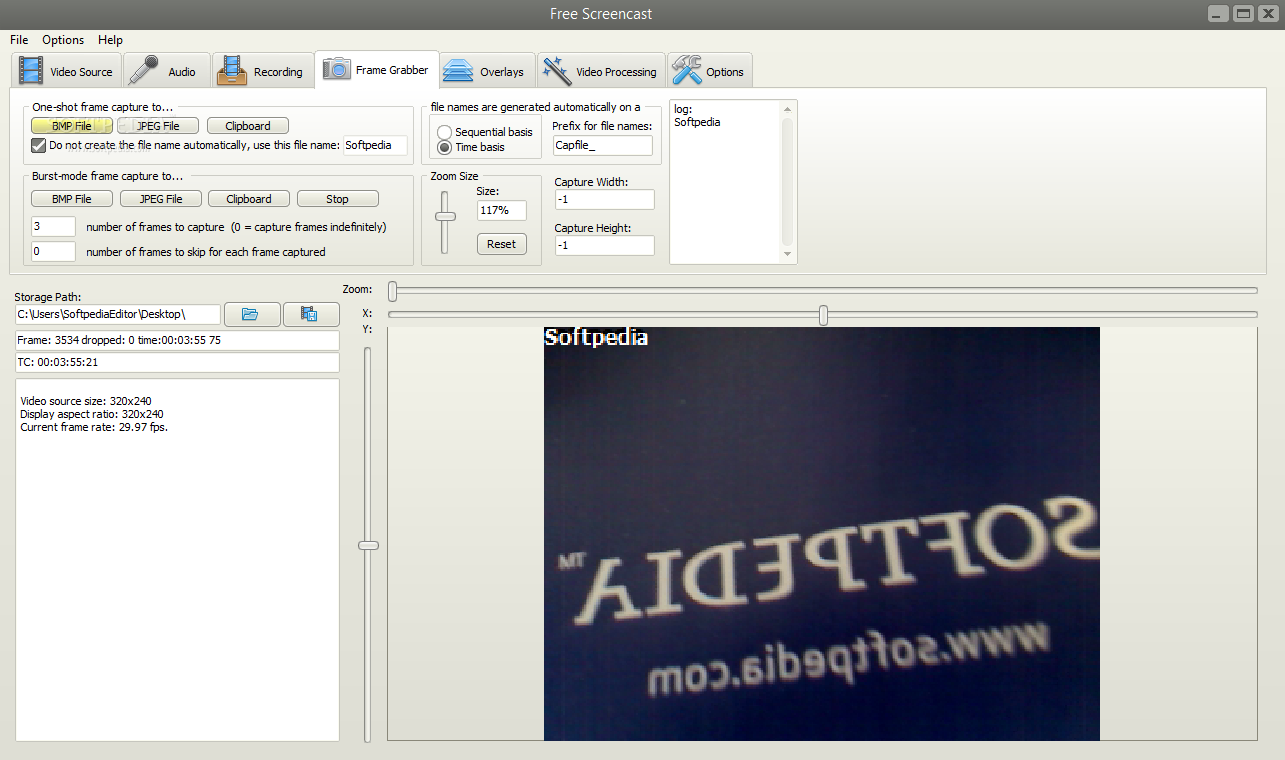Click the webcam video preview image

coord(821,534)
